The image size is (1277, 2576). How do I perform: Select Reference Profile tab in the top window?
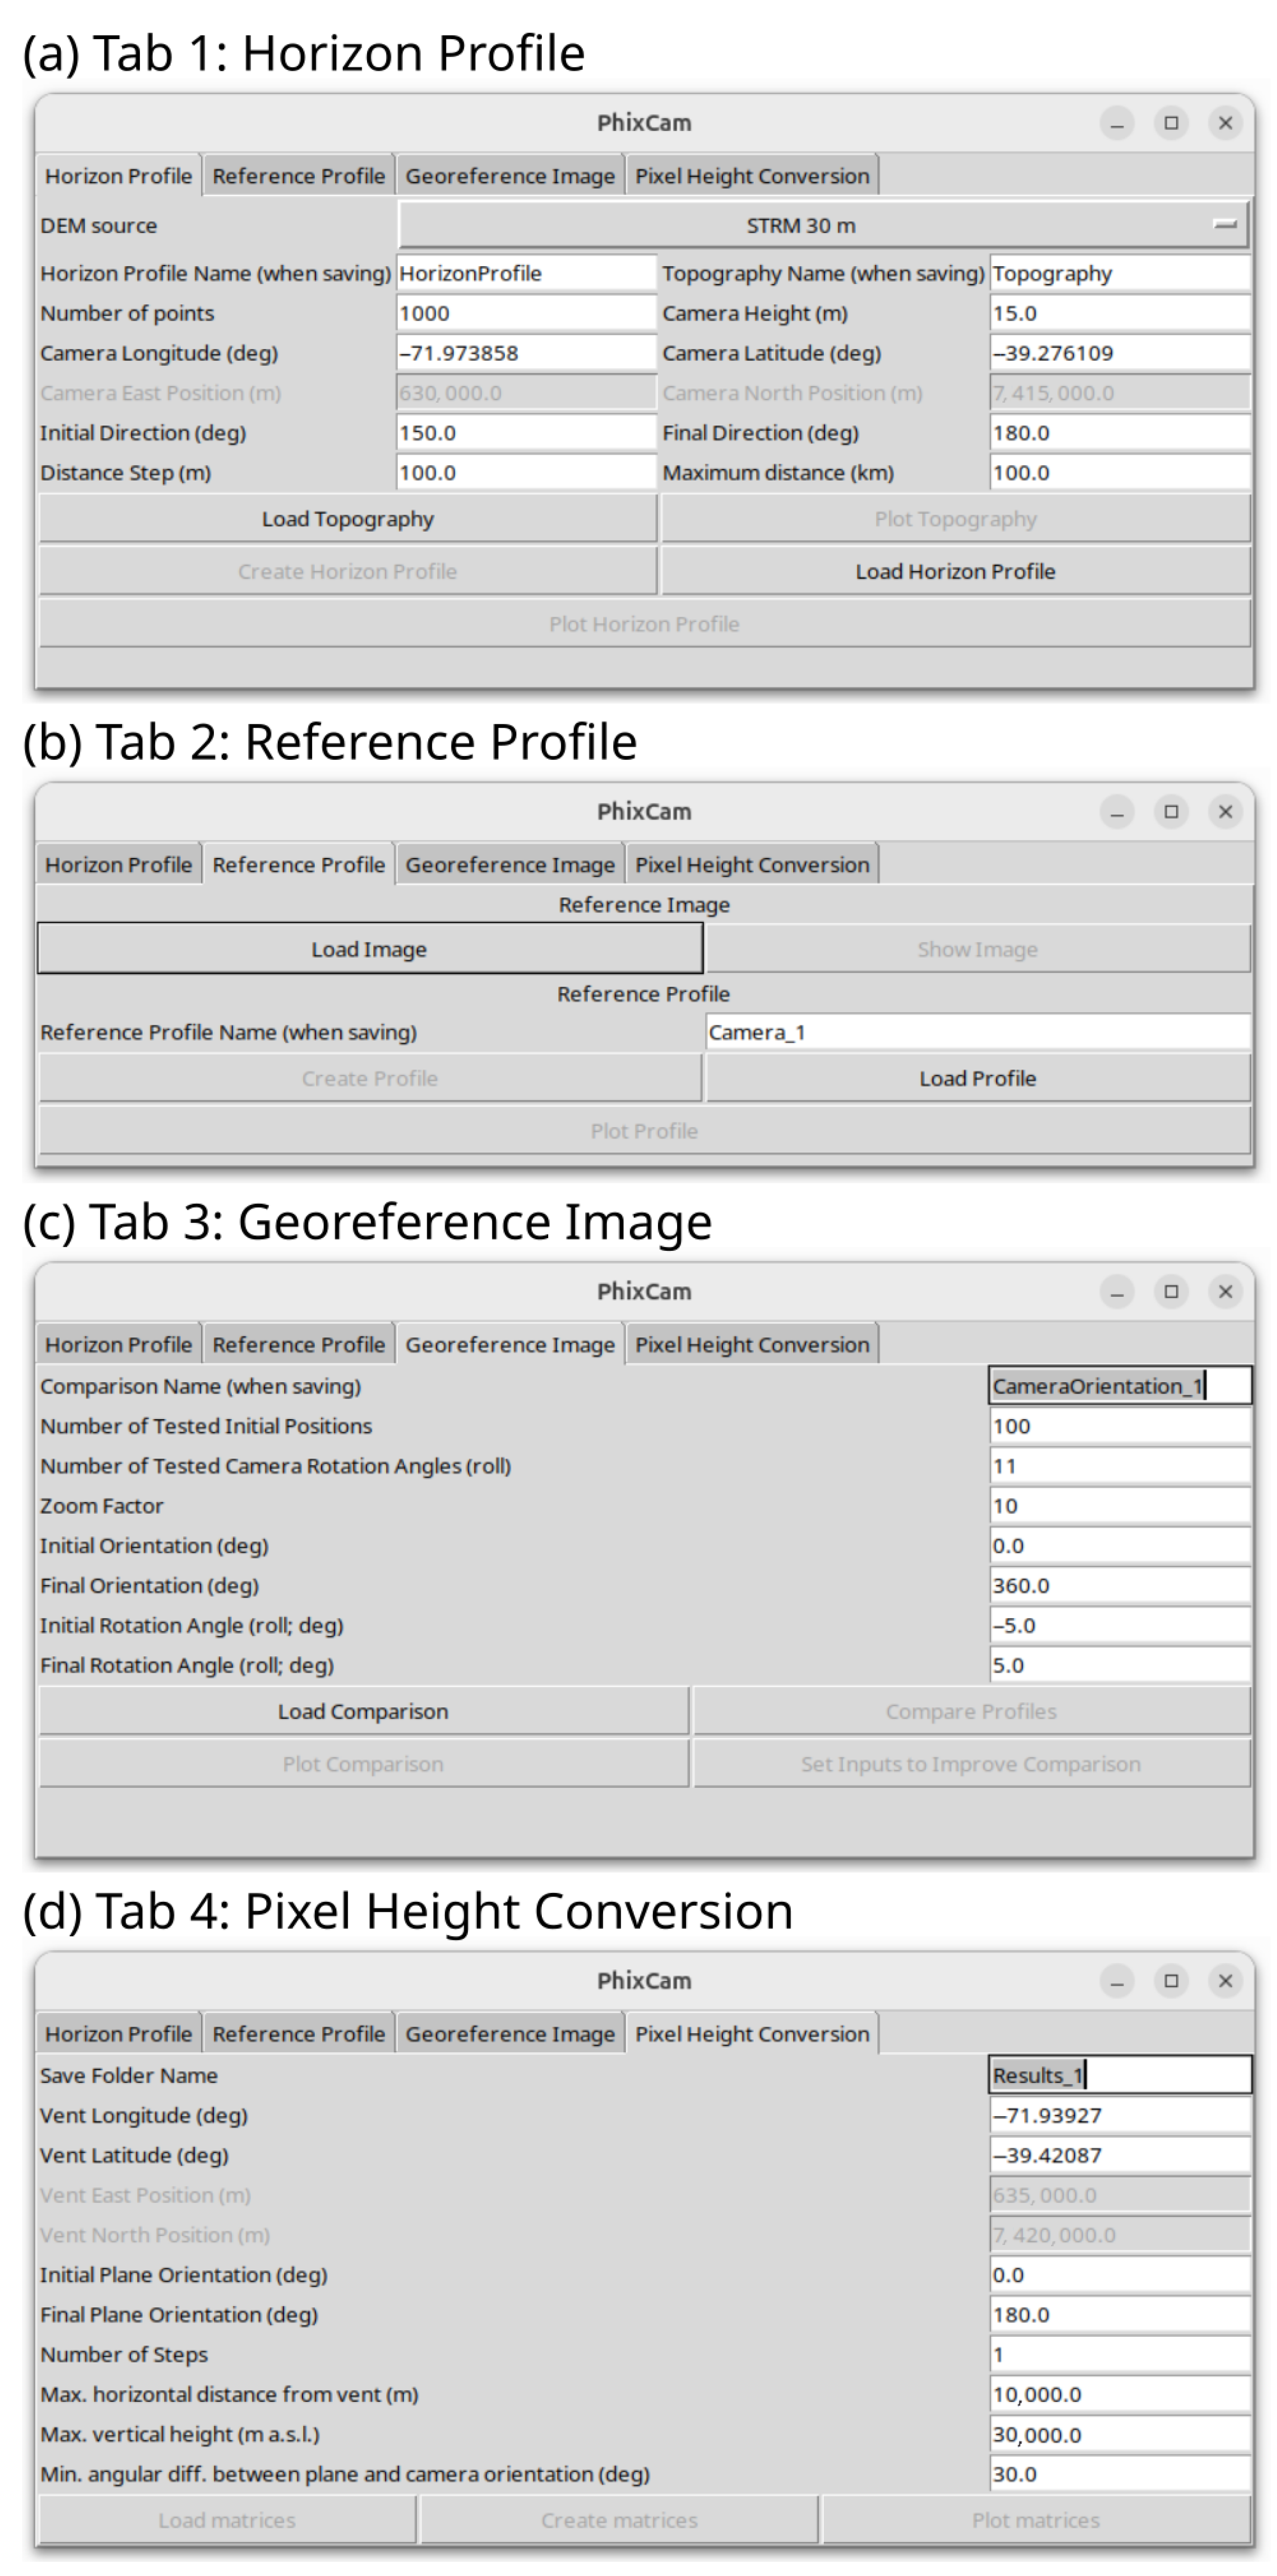coord(298,176)
